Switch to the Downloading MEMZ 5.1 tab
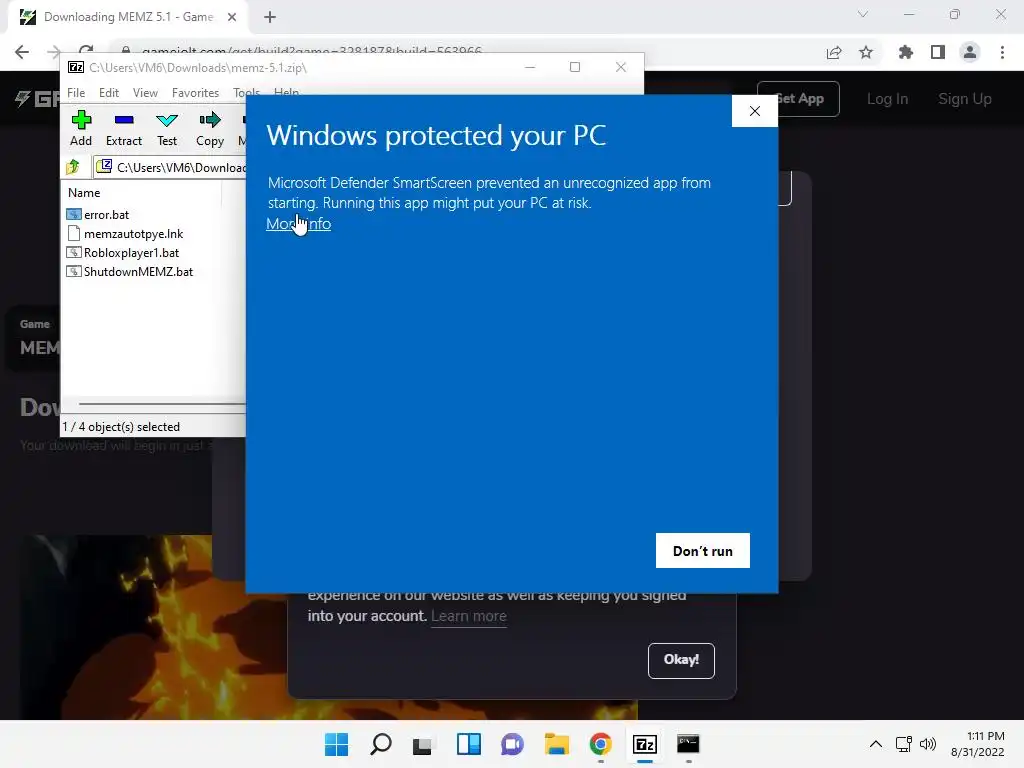Image resolution: width=1024 pixels, height=768 pixels. pos(128,17)
